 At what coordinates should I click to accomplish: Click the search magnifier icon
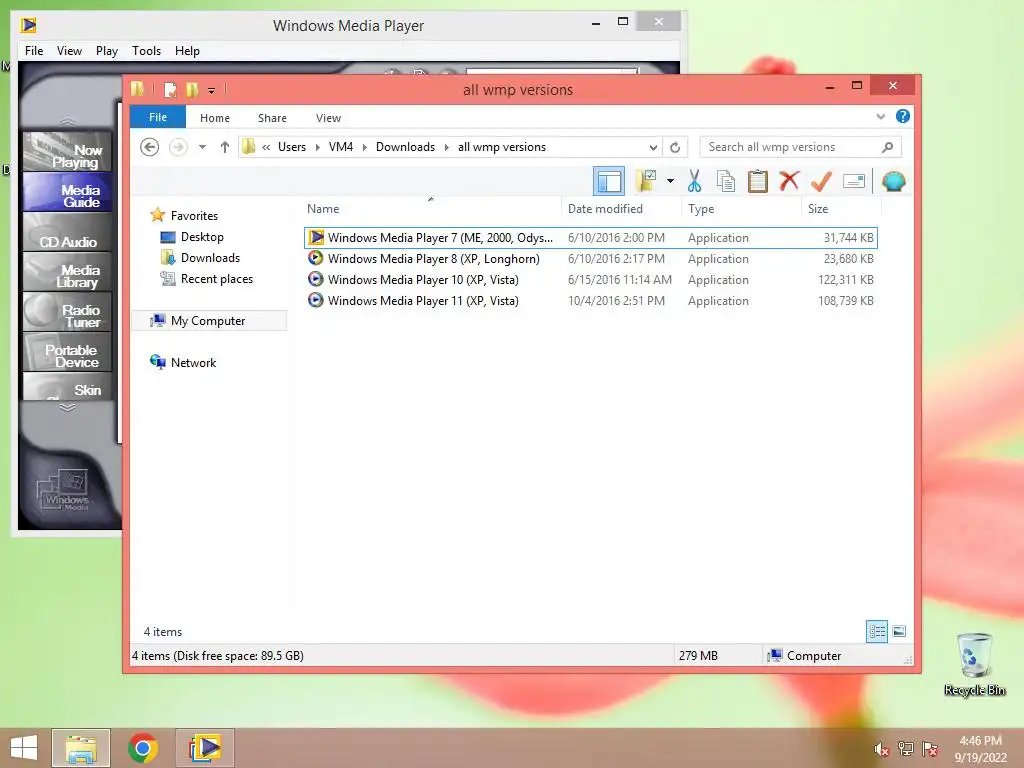(x=887, y=147)
